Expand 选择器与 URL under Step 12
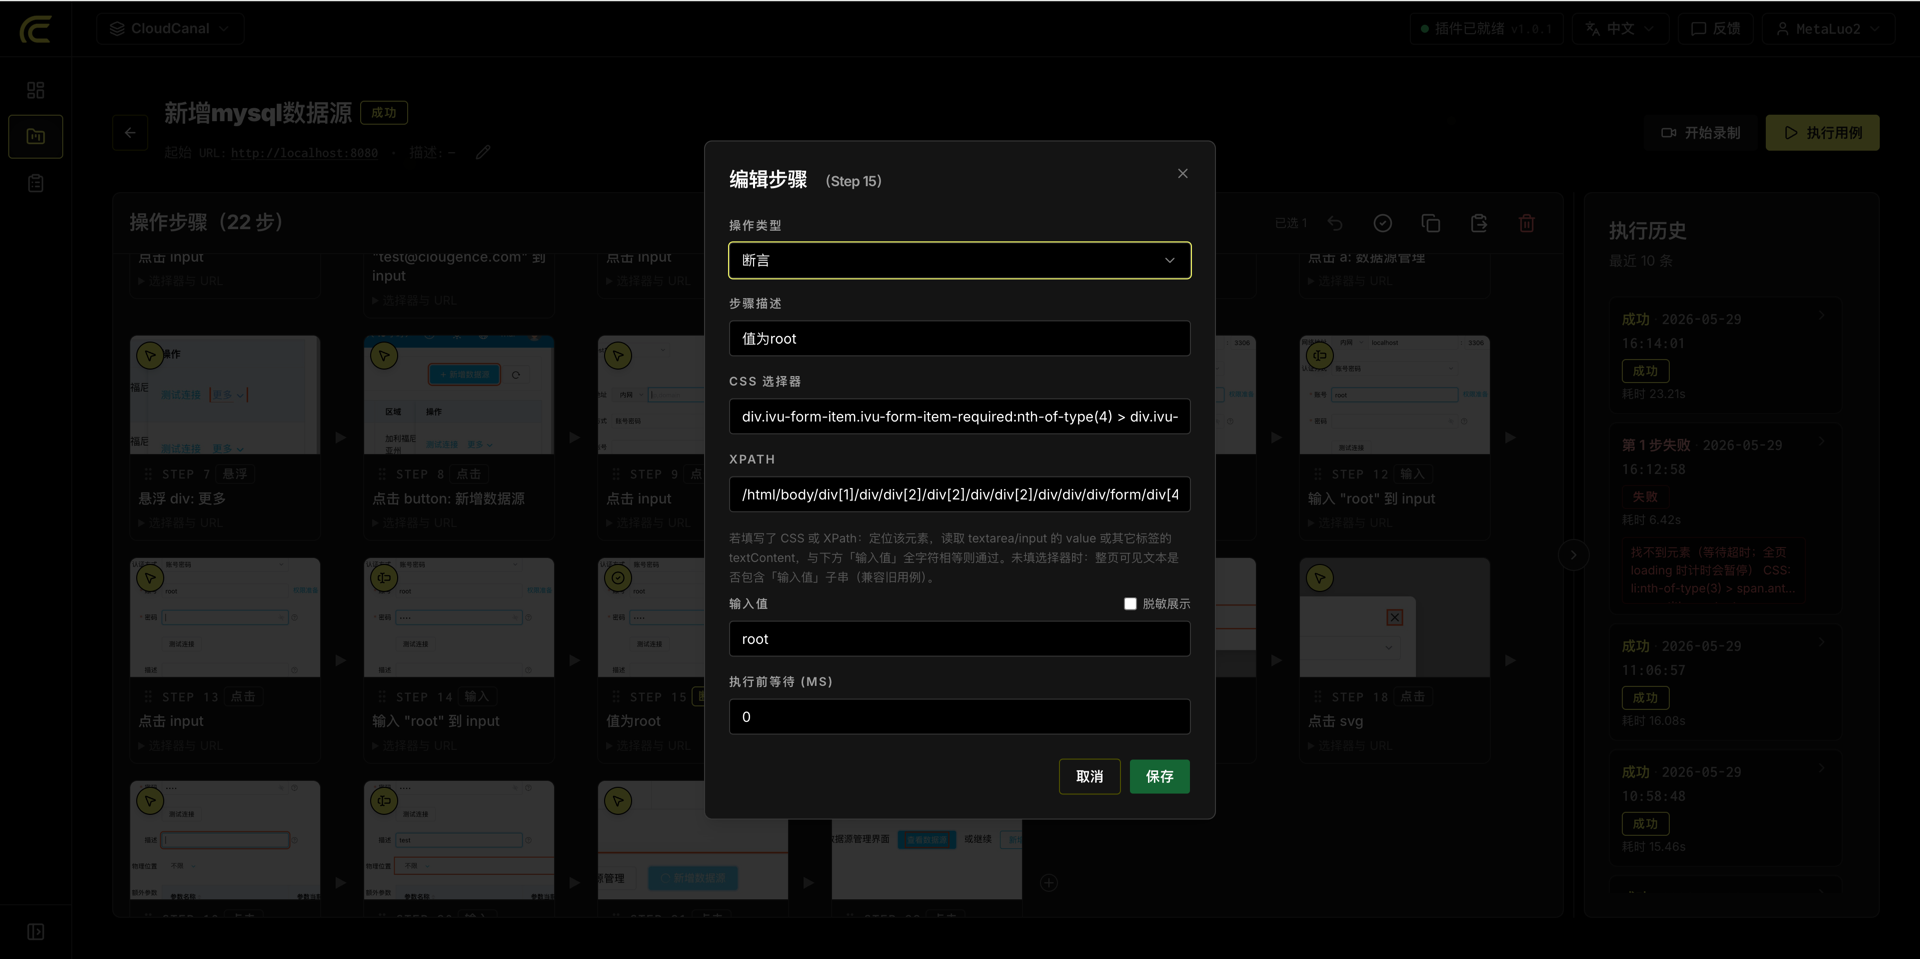1920x959 pixels. pos(1350,523)
